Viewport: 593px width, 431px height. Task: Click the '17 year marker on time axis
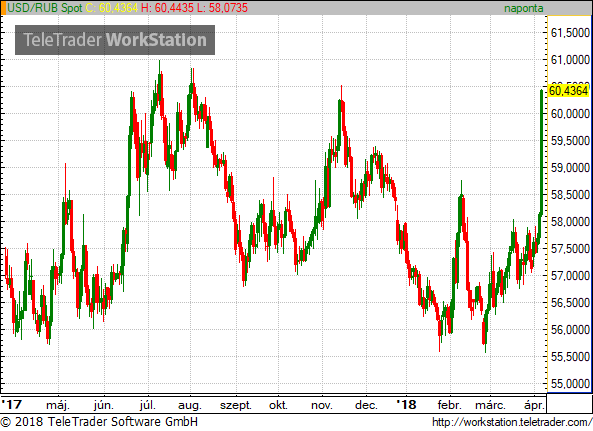click(x=11, y=405)
